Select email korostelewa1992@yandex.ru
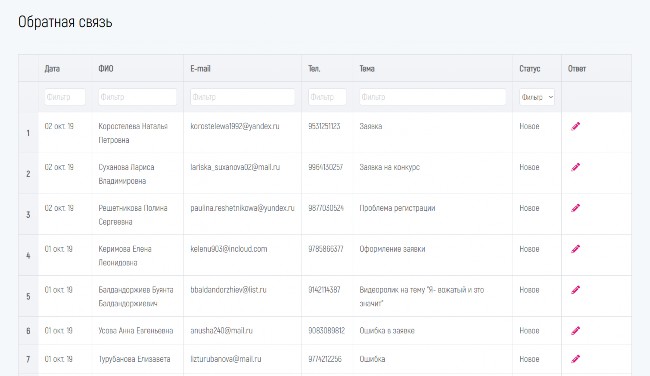This screenshot has height=376, width=650. tap(235, 126)
